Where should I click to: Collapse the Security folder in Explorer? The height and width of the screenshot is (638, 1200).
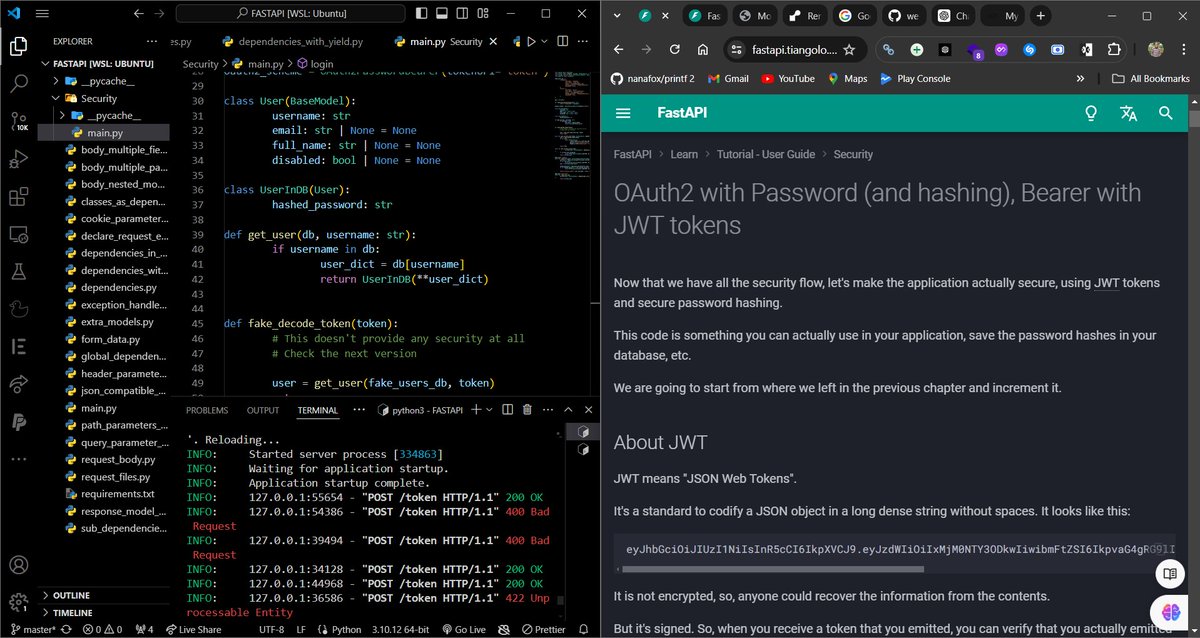click(56, 98)
